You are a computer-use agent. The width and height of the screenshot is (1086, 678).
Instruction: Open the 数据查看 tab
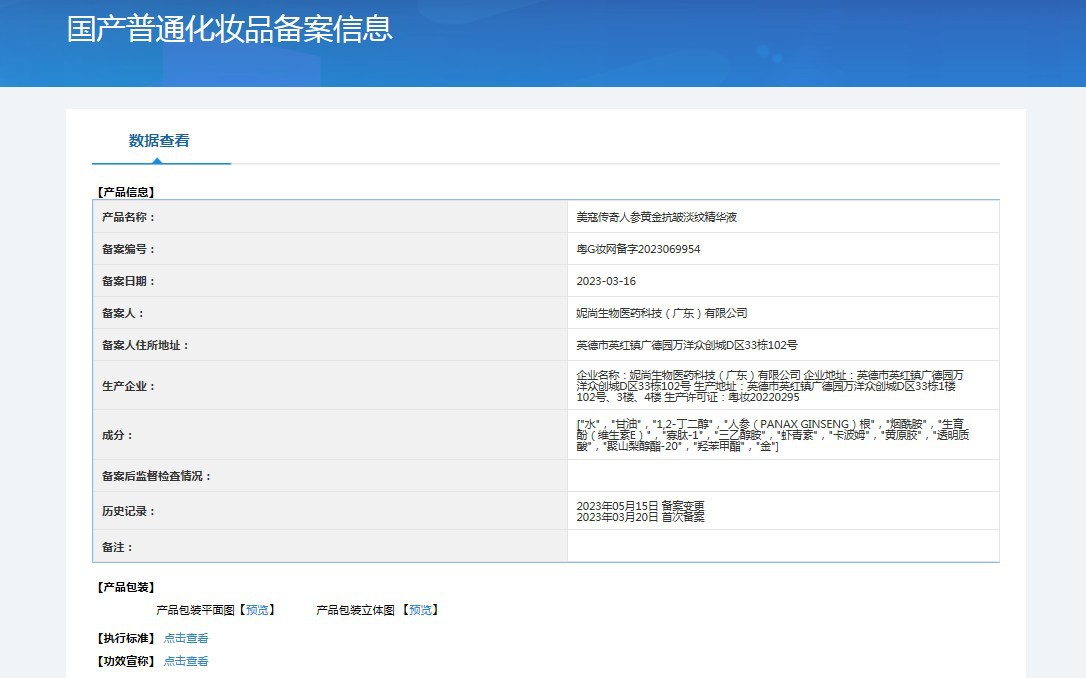pyautogui.click(x=159, y=141)
